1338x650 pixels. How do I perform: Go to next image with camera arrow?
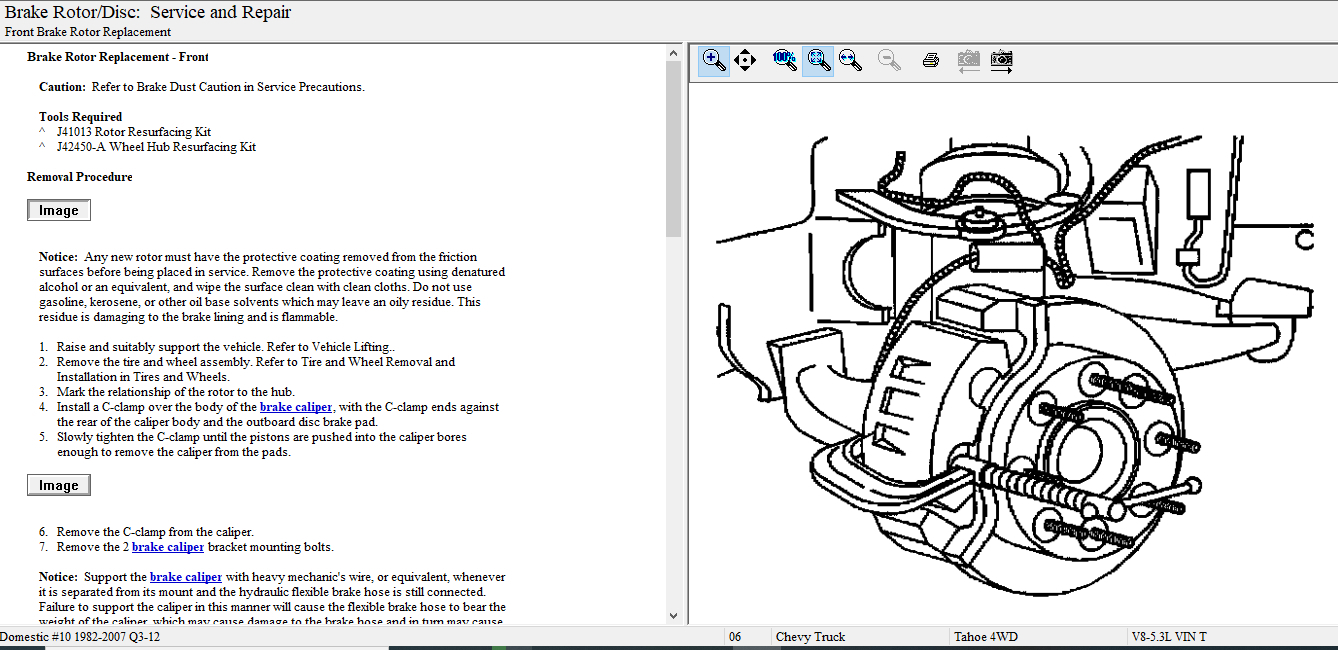point(1001,60)
